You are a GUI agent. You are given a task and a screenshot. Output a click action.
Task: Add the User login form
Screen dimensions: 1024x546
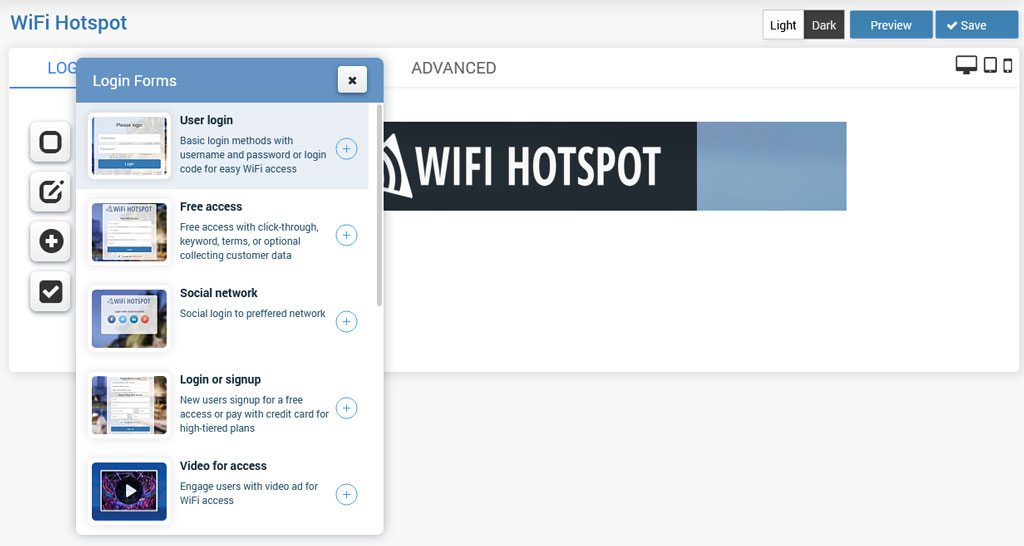click(346, 149)
